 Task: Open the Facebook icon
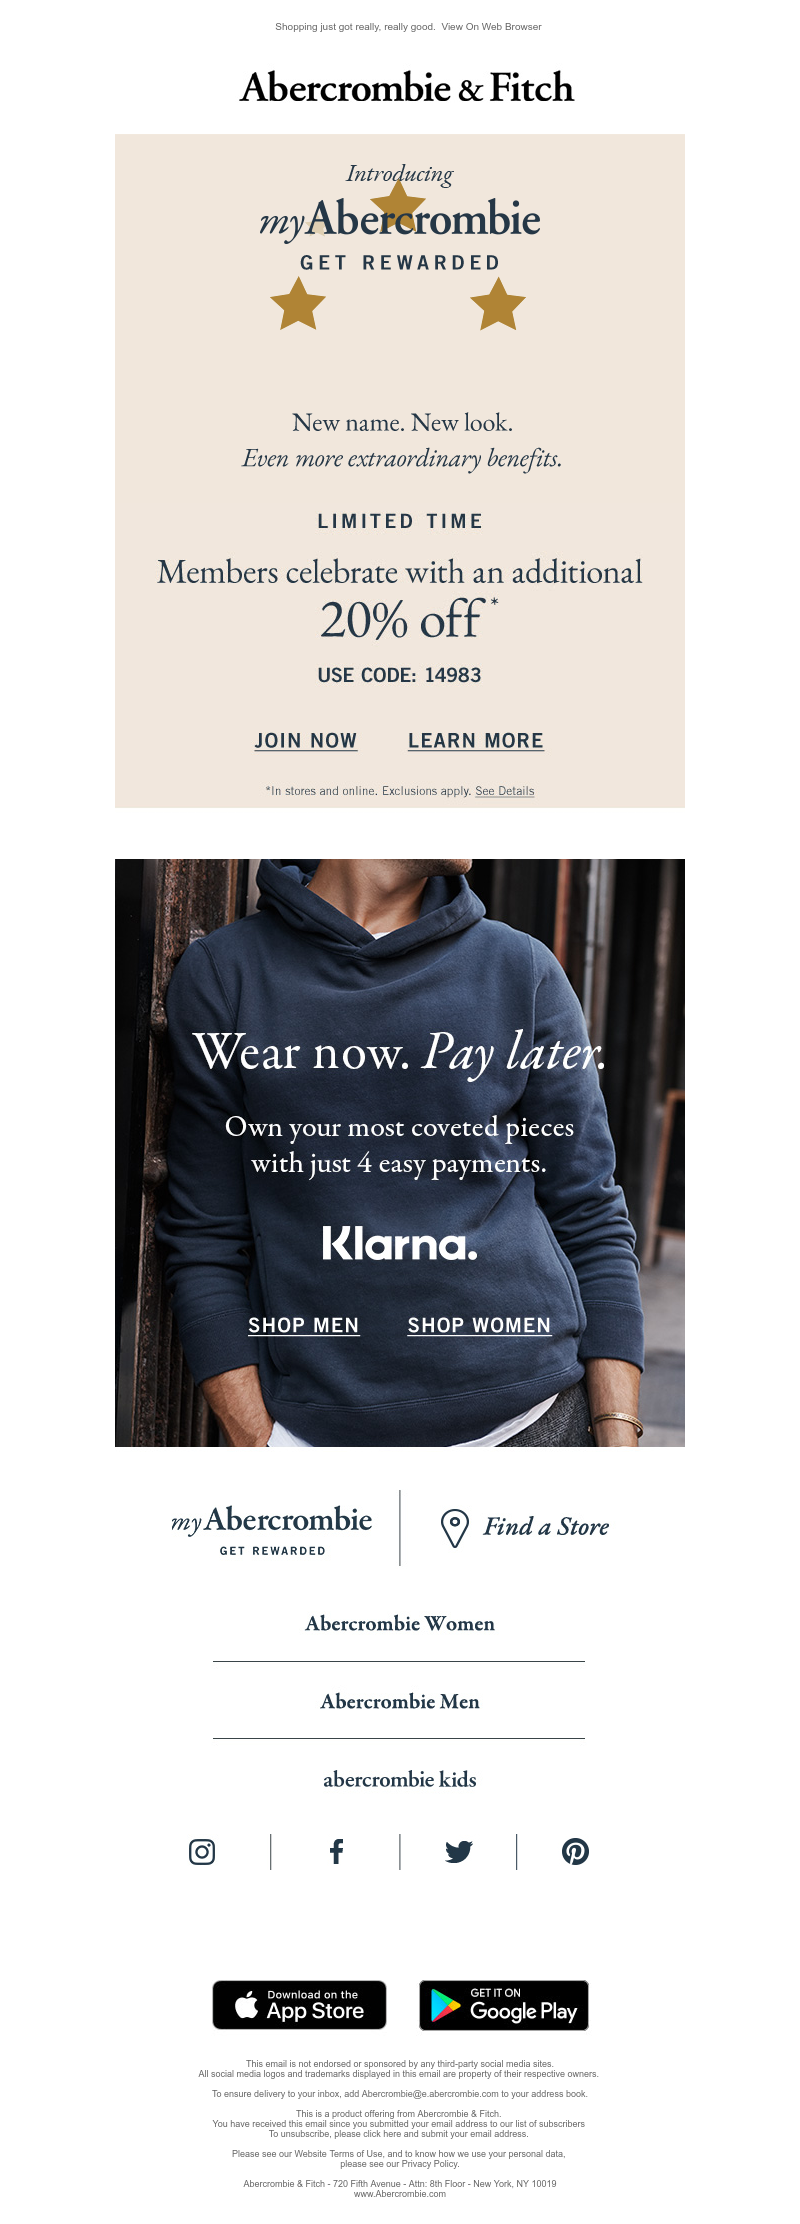point(337,1852)
